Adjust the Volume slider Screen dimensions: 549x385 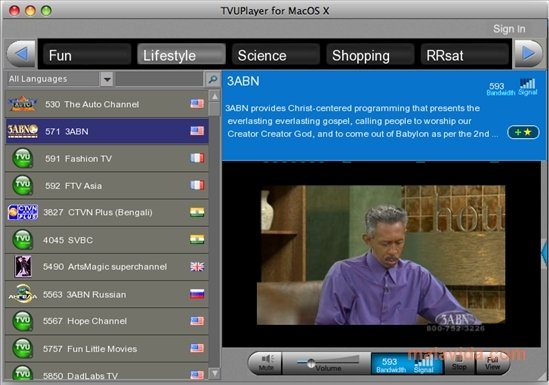[x=328, y=363]
